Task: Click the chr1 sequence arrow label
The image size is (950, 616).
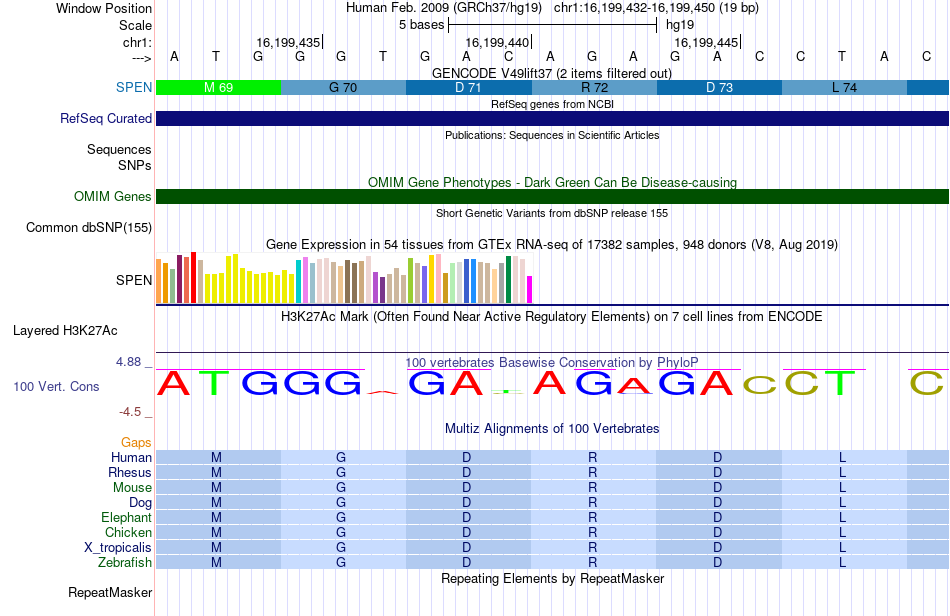Action: pyautogui.click(x=142, y=58)
